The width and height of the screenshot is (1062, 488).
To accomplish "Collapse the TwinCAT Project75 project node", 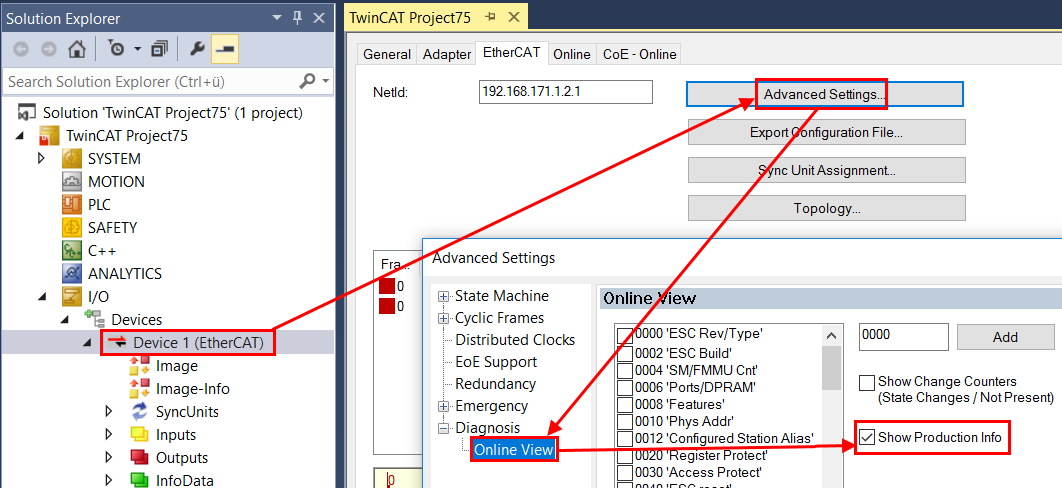I will [18, 136].
